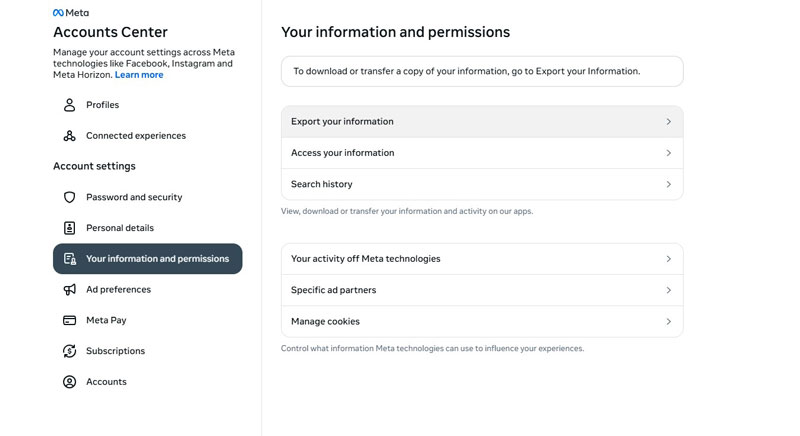Click the Meta Pay card icon
The image size is (800, 436).
coord(70,321)
